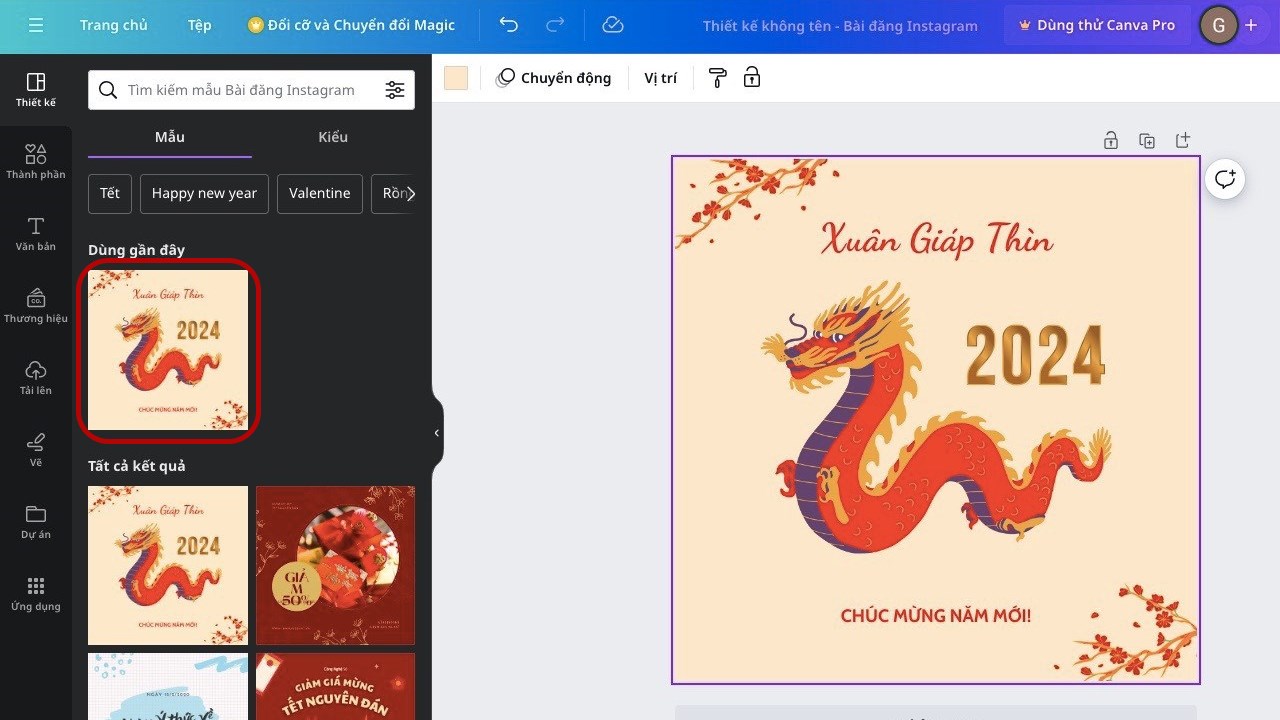Select the Xuân Giáp Thìn heading on canvas

[936, 239]
